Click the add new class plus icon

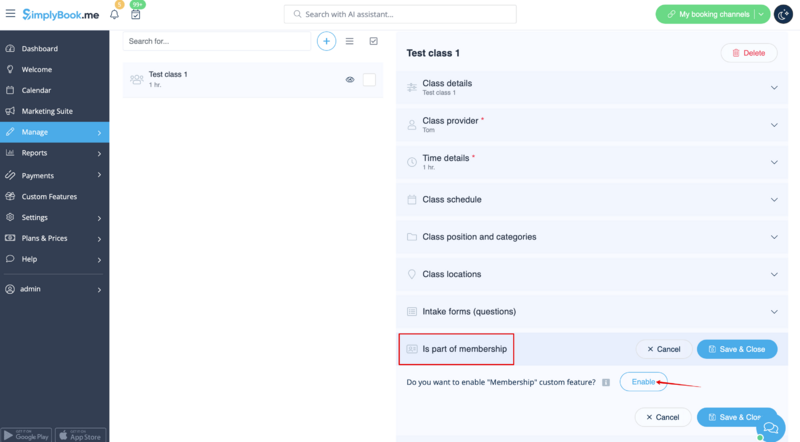pyautogui.click(x=327, y=41)
